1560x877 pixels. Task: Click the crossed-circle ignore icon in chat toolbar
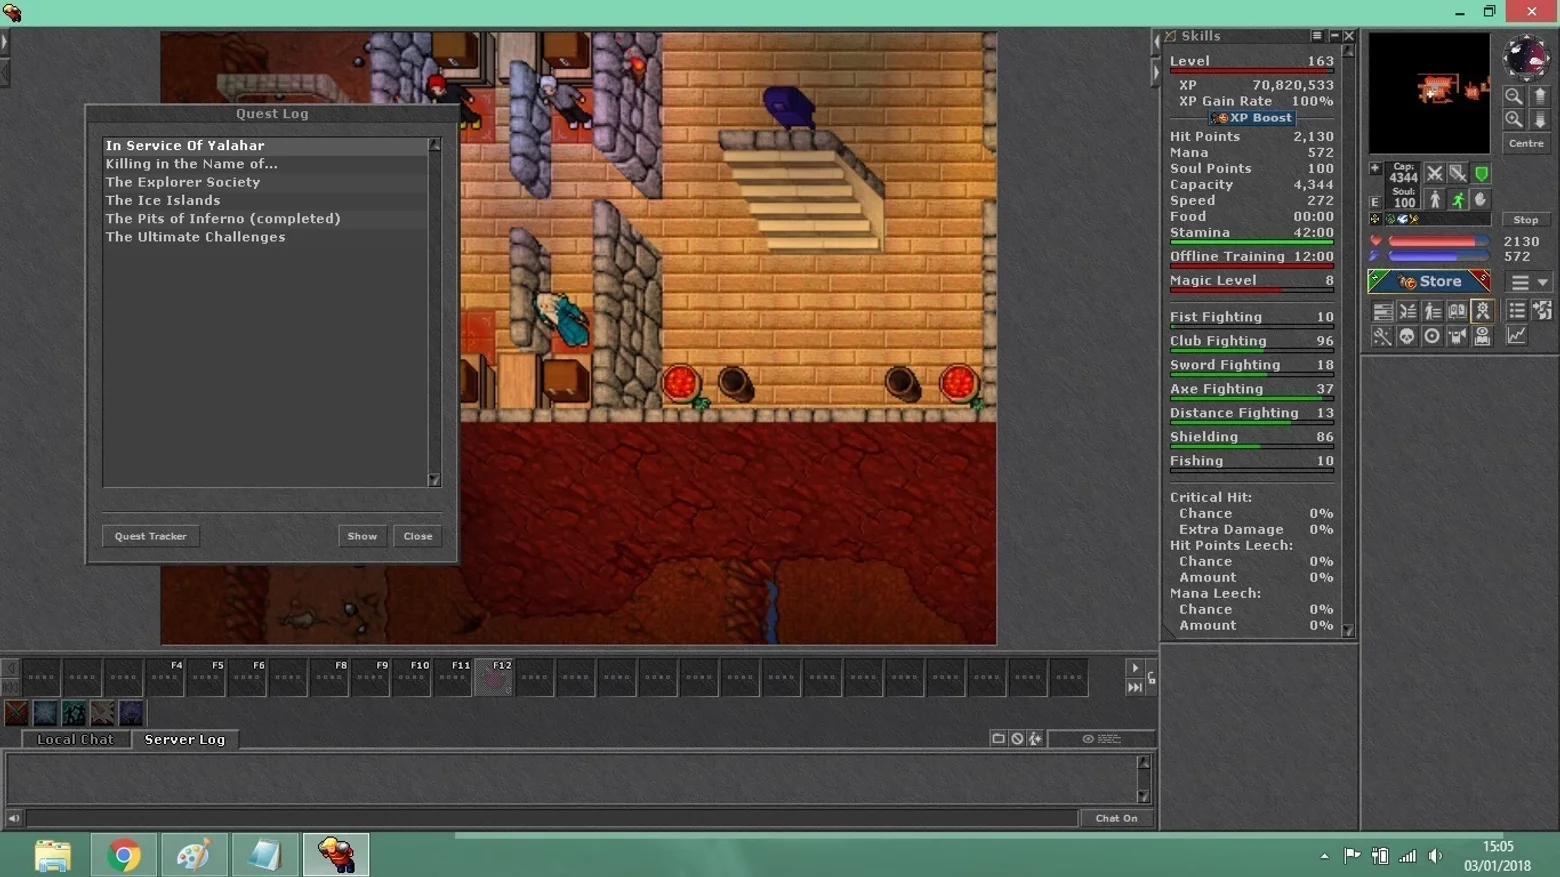(1017, 738)
